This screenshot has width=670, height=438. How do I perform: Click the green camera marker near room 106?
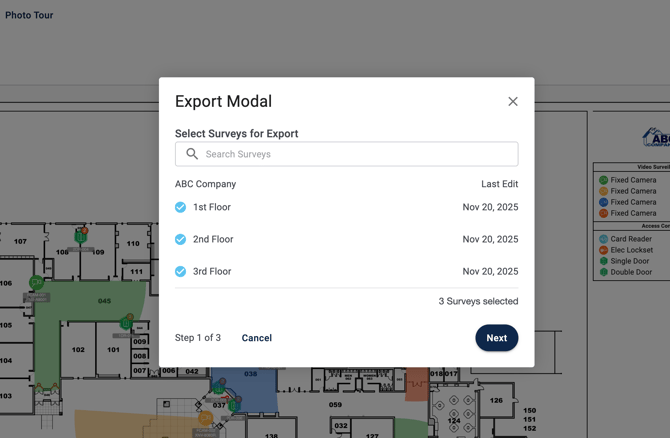[36, 283]
